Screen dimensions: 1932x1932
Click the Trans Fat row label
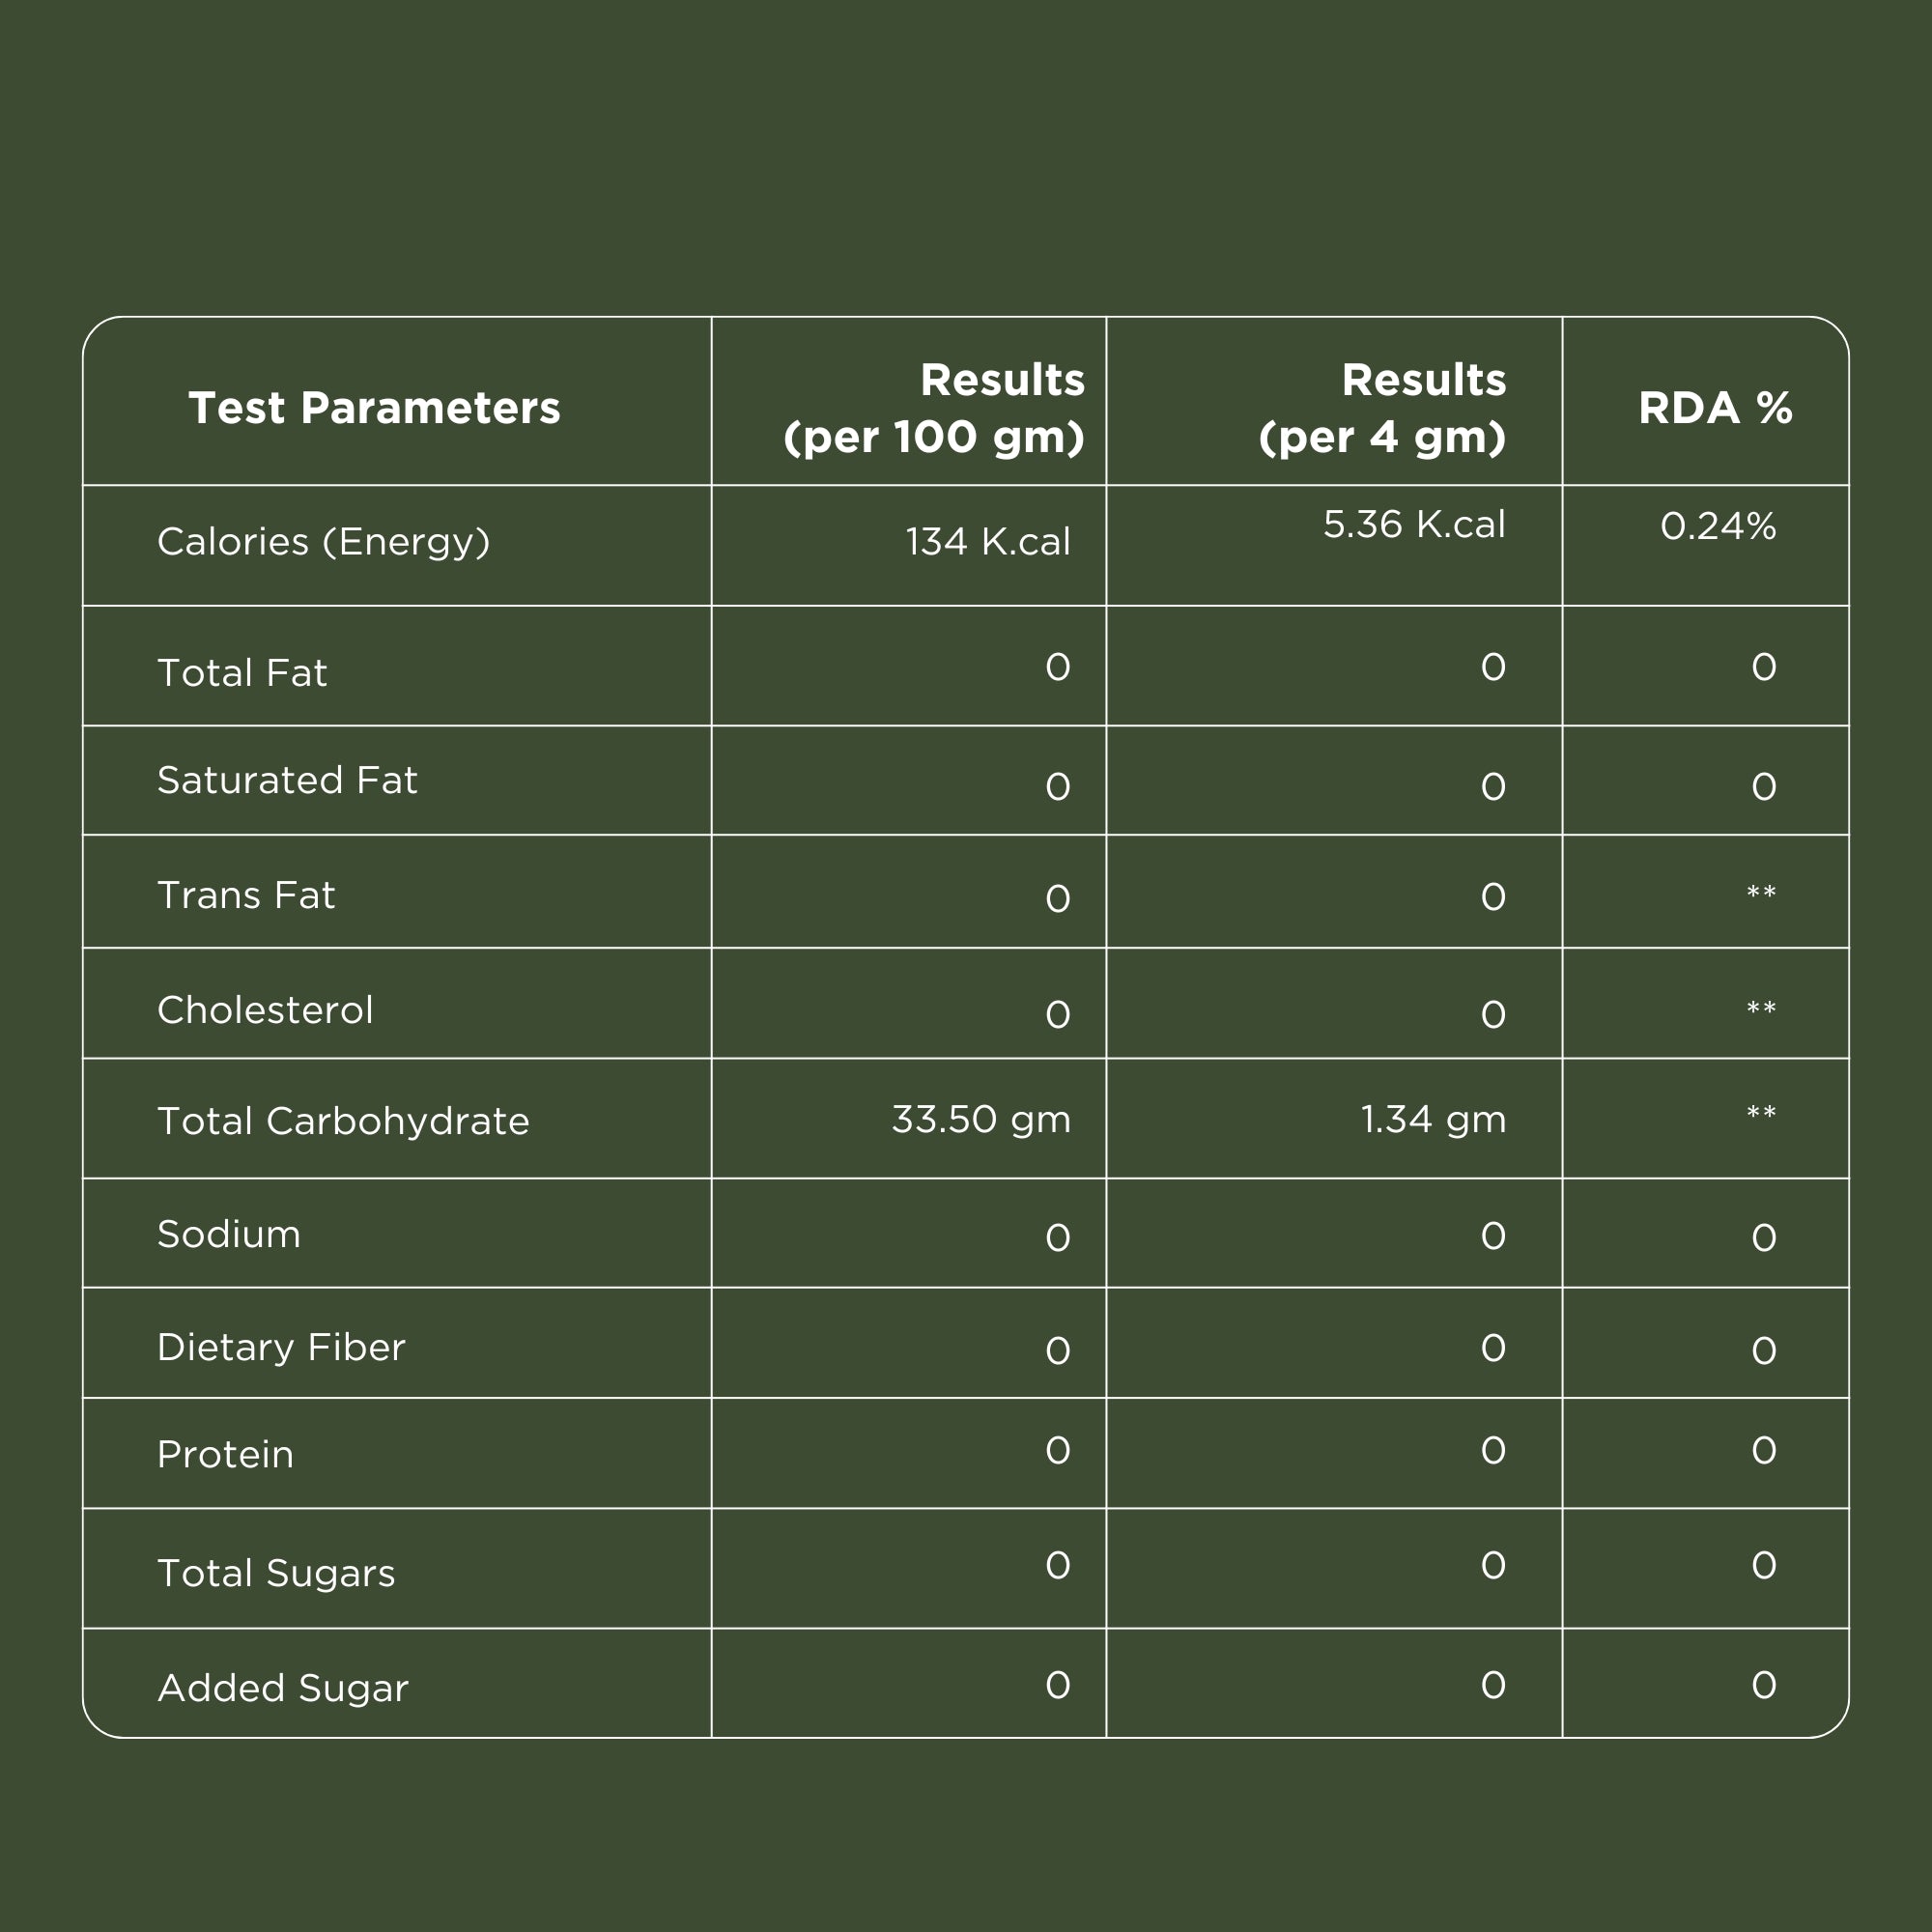[246, 895]
